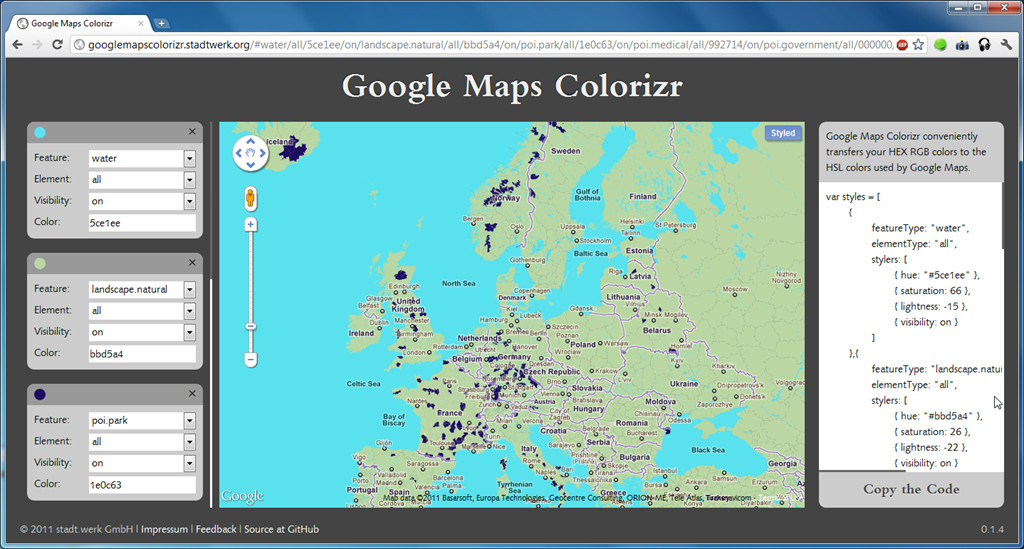The width and height of the screenshot is (1024, 549).
Task: Select the Styled map type button
Action: coord(782,133)
